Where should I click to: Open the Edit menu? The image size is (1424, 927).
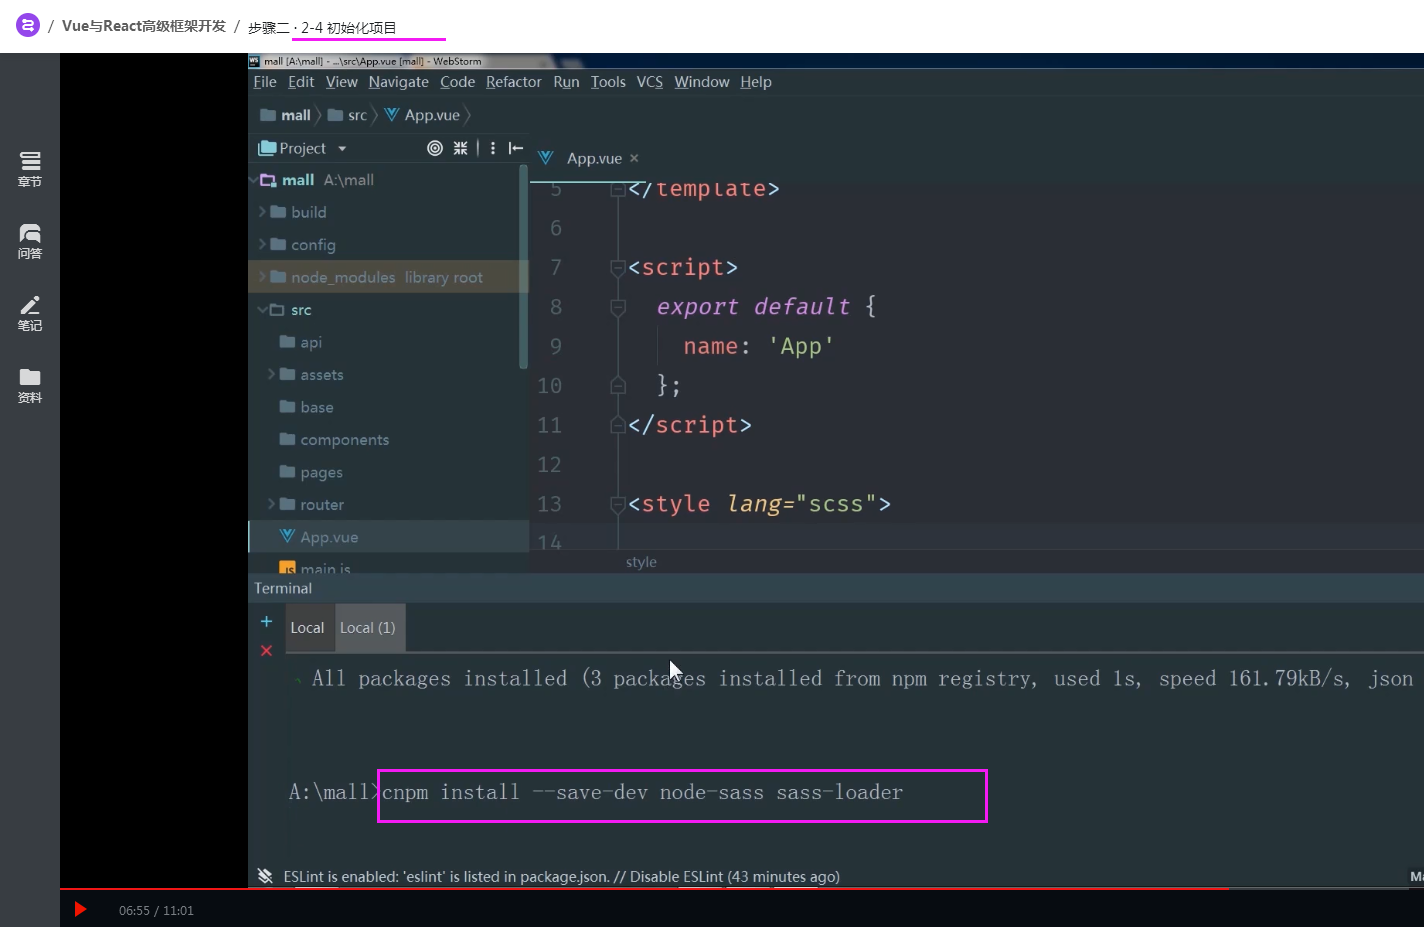point(301,82)
